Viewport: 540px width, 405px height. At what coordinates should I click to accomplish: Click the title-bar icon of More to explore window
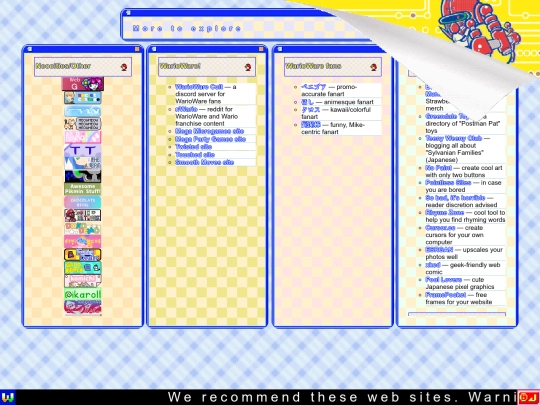pos(128,13)
